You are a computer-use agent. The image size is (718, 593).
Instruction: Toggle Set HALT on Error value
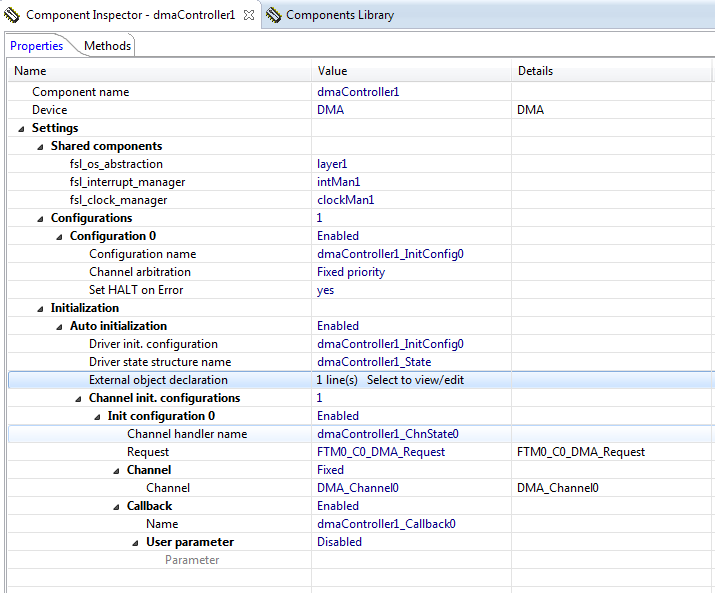326,290
